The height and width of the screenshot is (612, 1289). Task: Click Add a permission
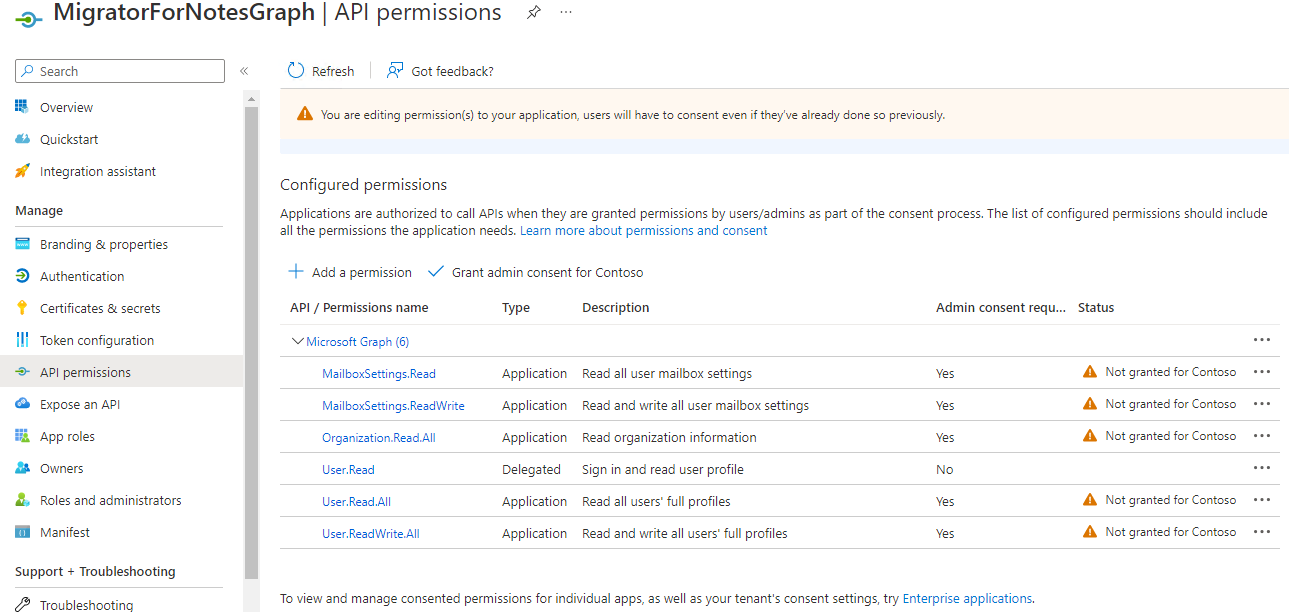point(349,271)
